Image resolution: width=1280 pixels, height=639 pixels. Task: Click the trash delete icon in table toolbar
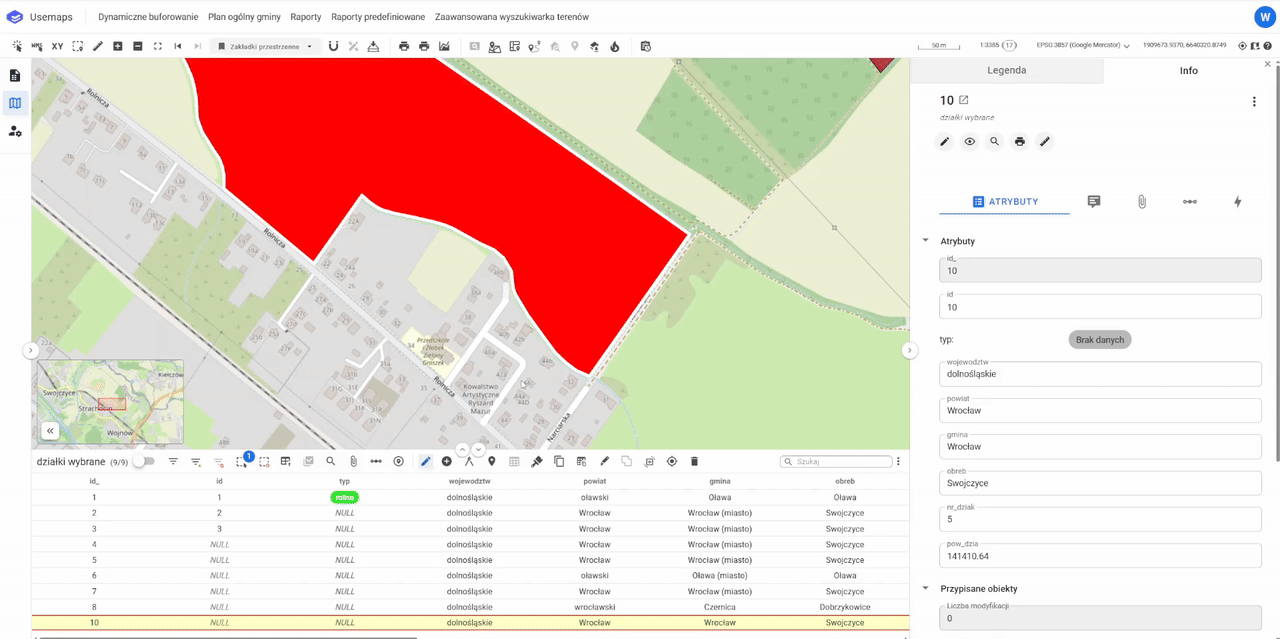point(695,461)
